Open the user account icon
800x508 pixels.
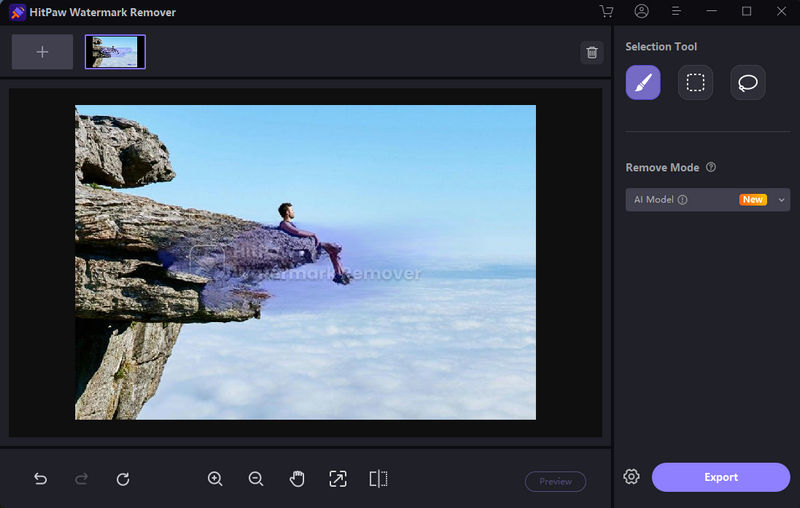click(641, 11)
